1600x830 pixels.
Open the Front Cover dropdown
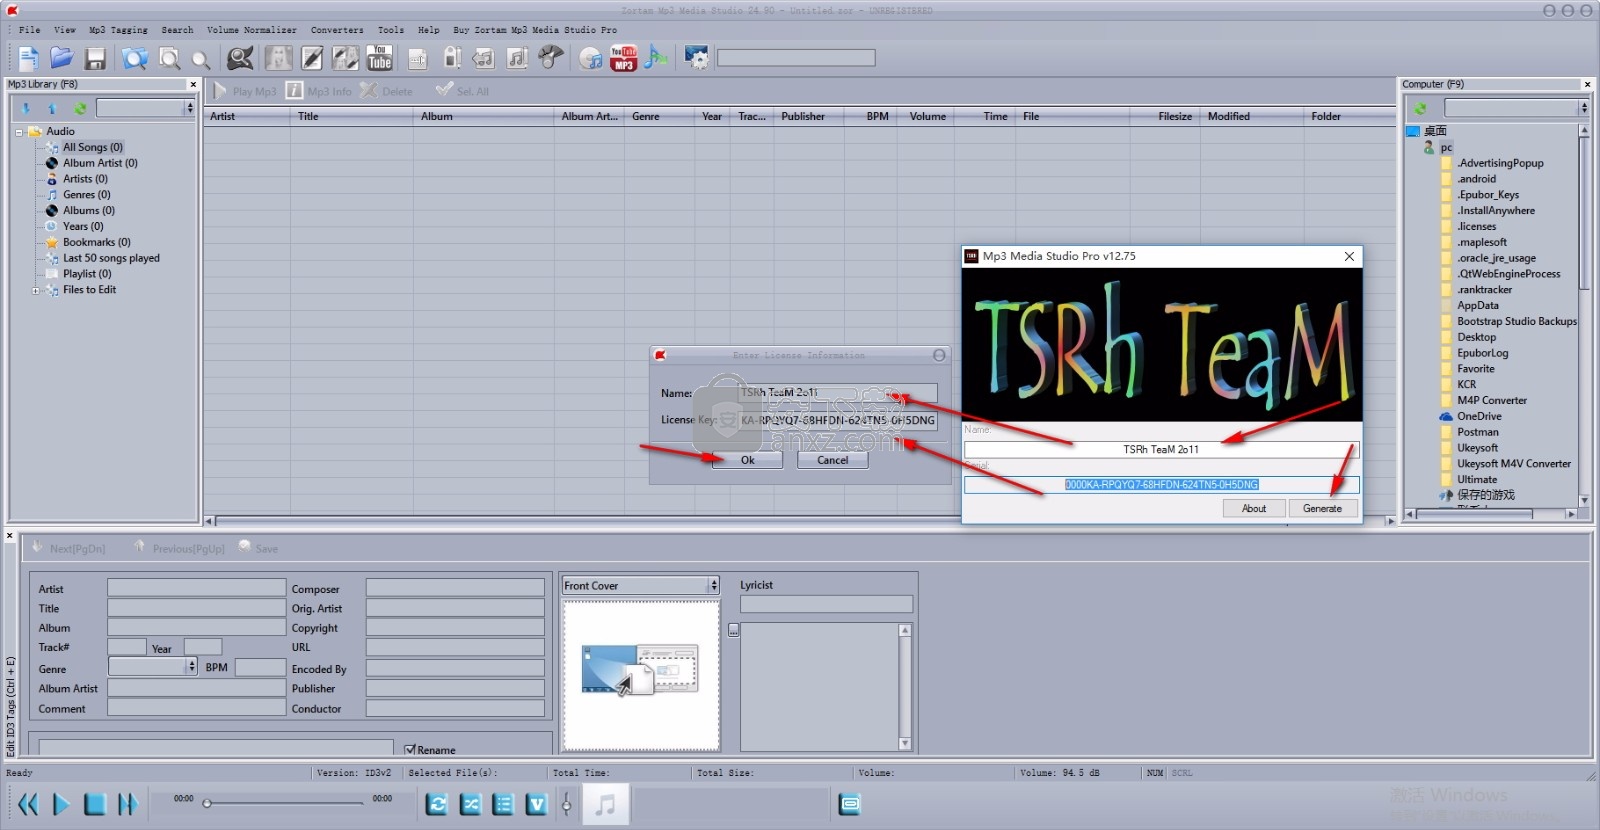pos(714,586)
